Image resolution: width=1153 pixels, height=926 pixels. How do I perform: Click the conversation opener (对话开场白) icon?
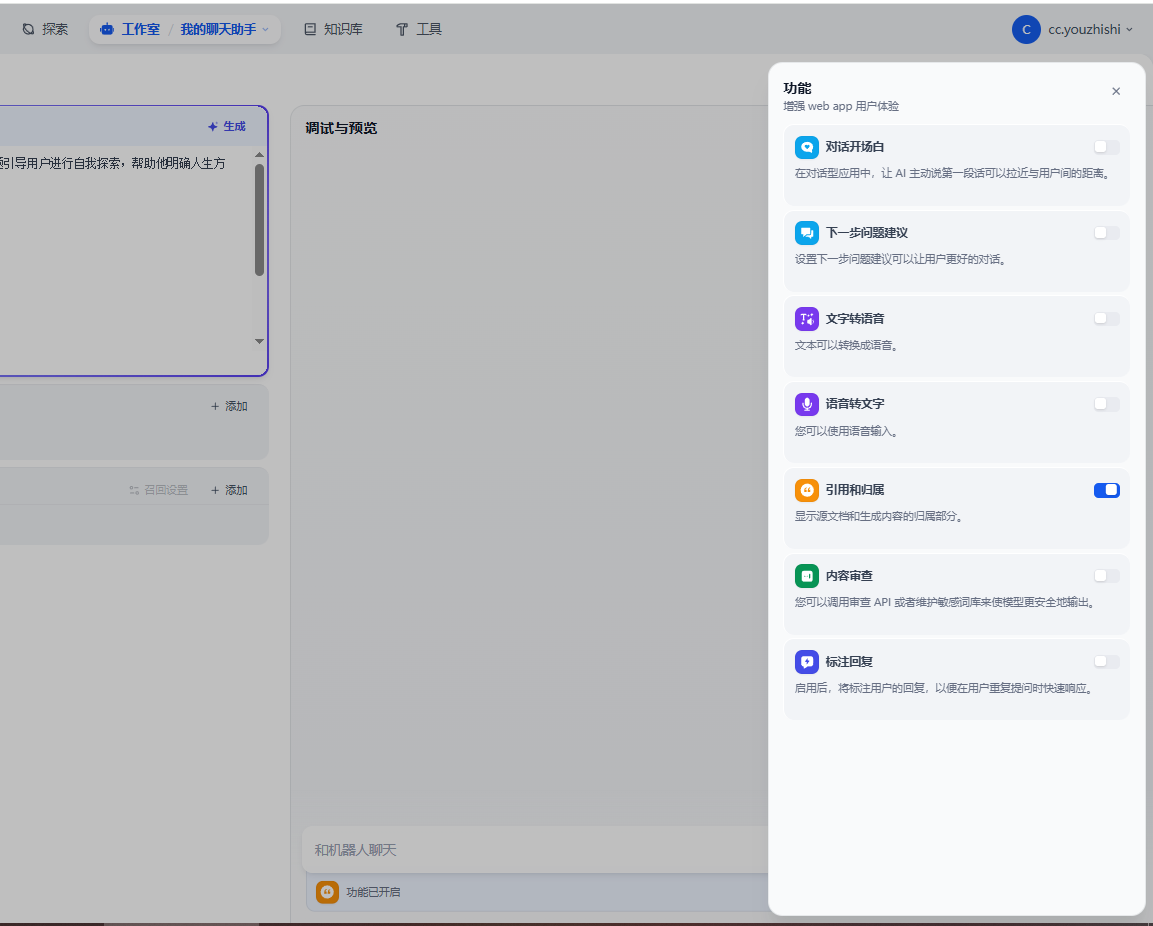(806, 147)
